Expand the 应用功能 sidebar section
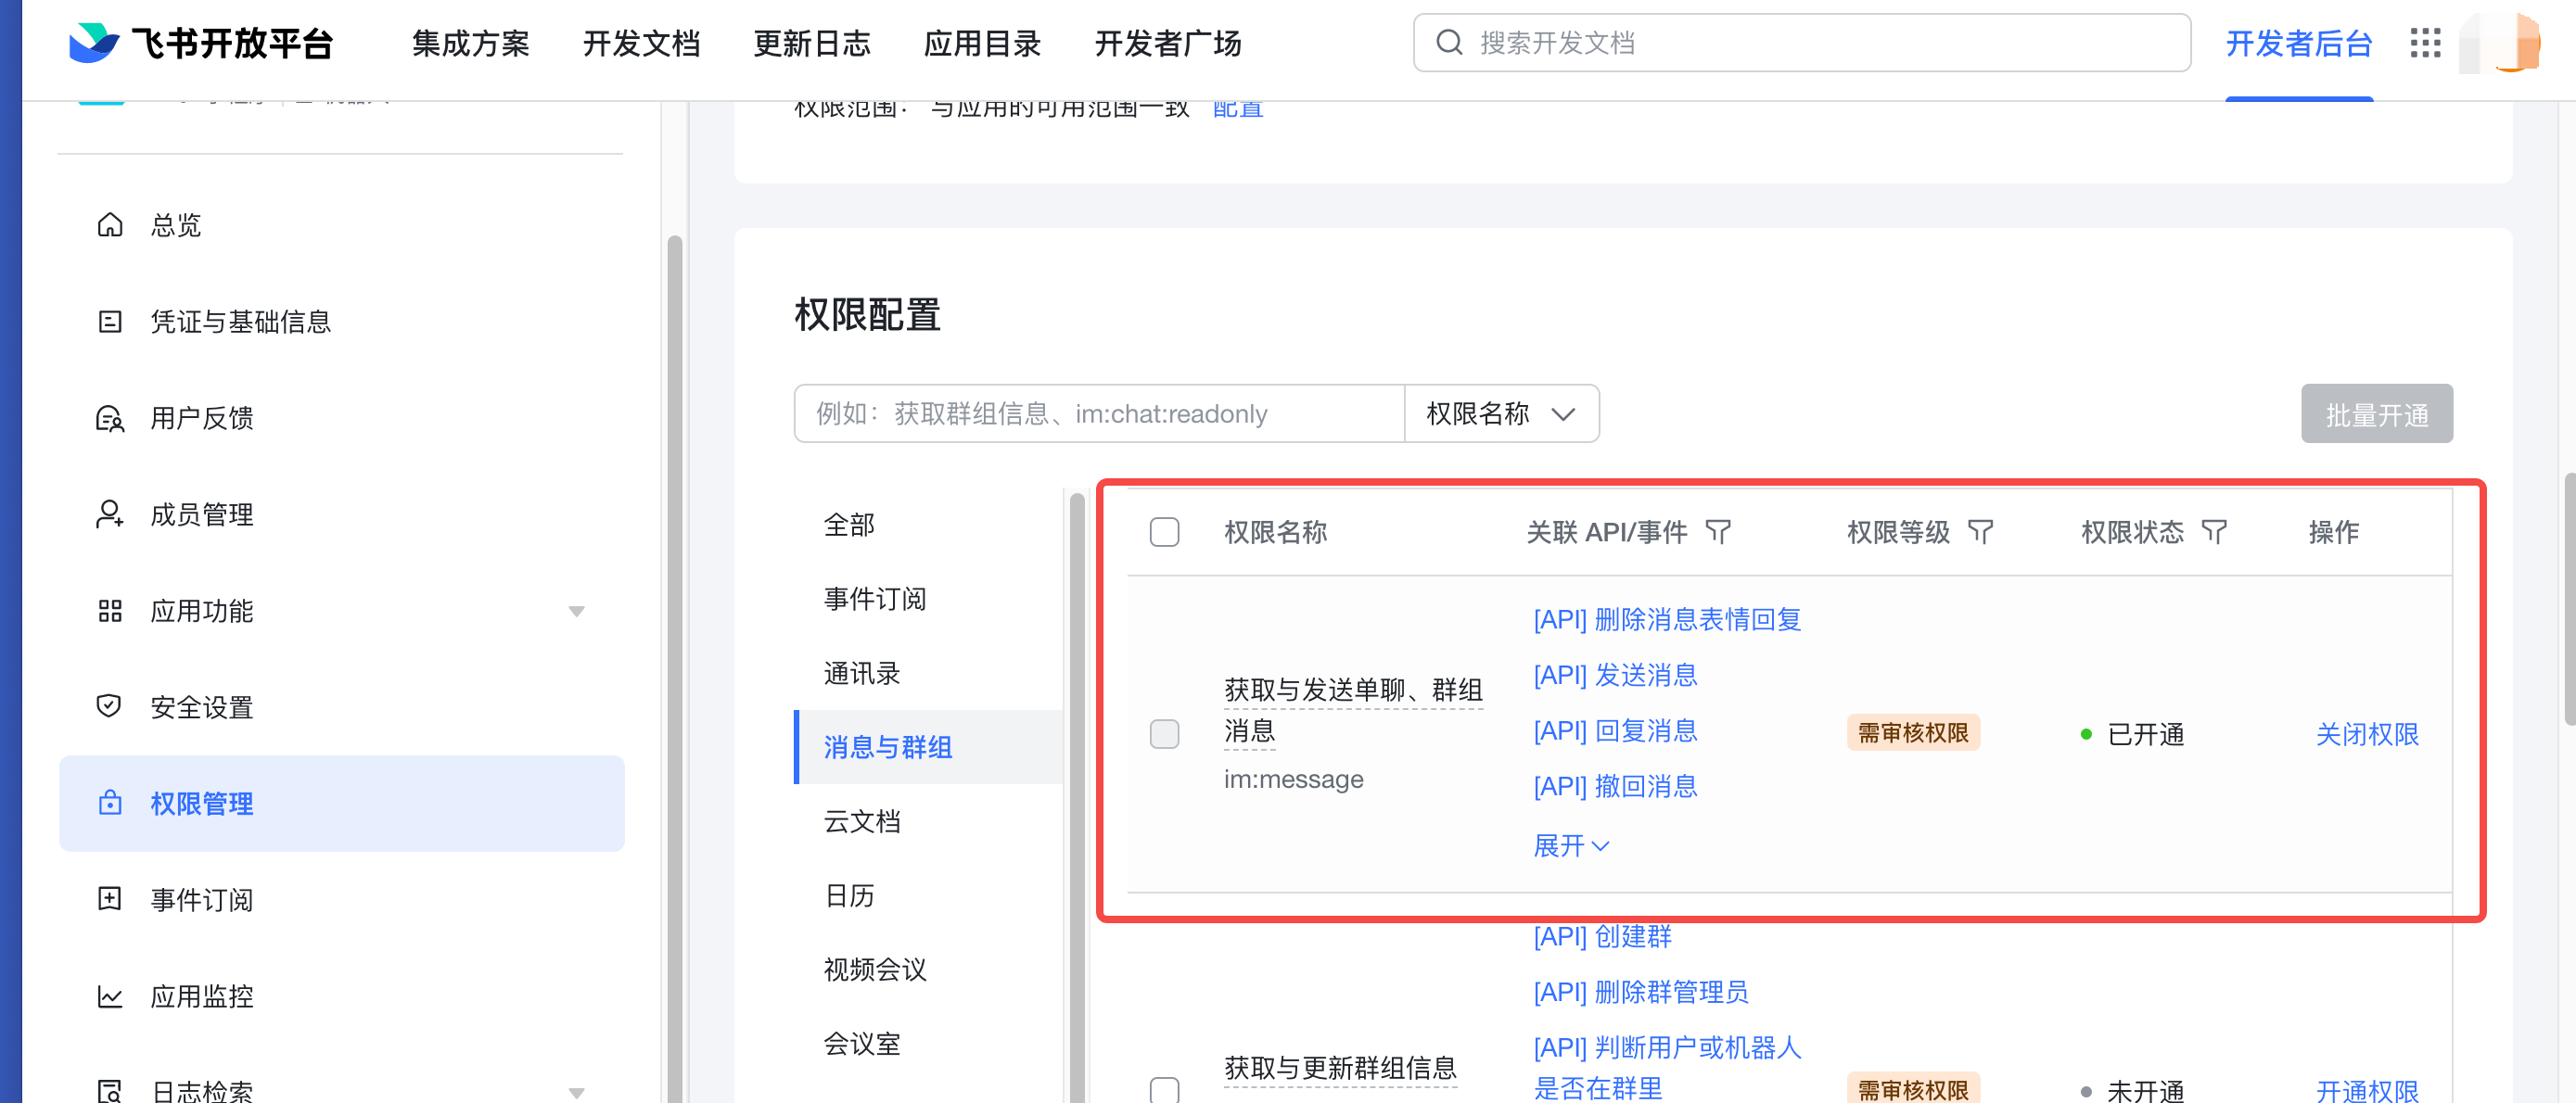 [x=576, y=611]
